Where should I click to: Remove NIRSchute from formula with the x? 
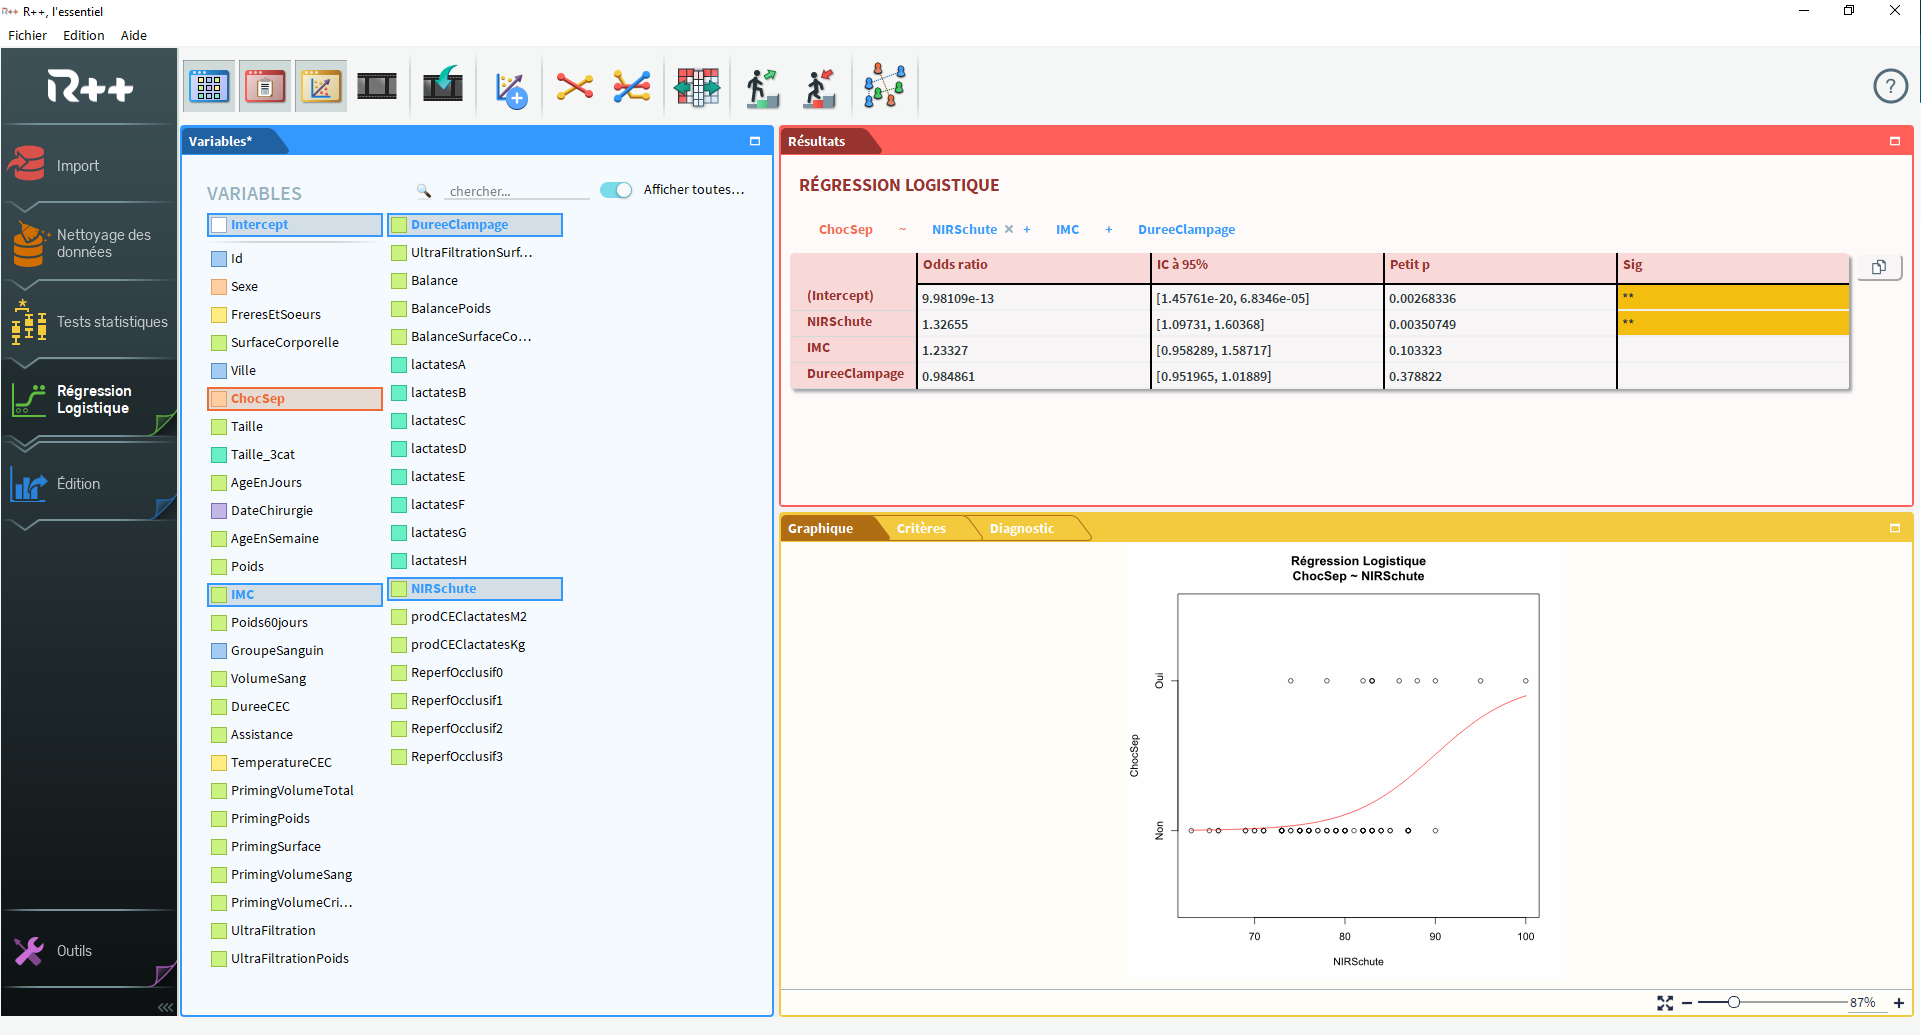(1009, 229)
